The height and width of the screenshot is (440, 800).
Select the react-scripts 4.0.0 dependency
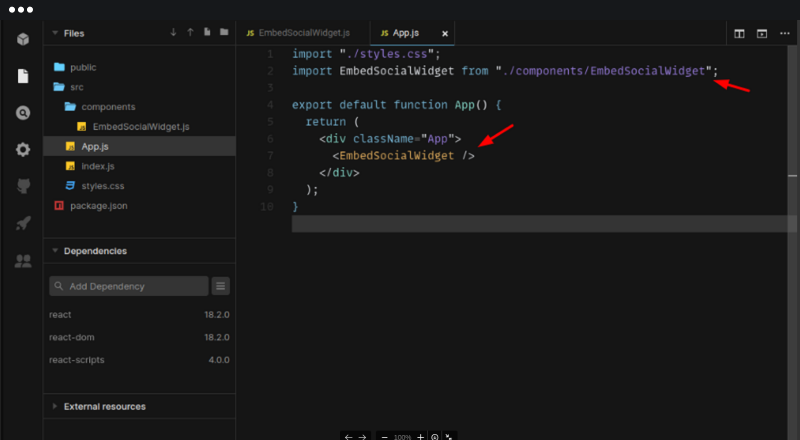(x=139, y=360)
